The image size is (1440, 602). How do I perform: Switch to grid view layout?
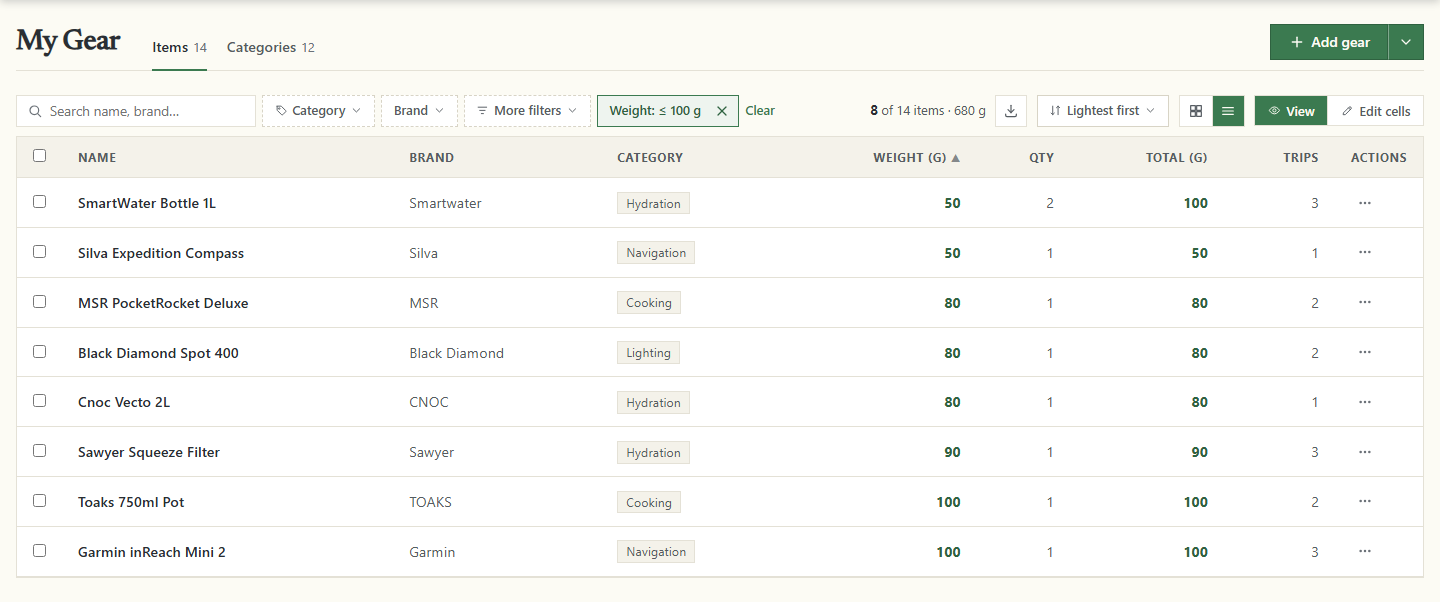point(1196,111)
